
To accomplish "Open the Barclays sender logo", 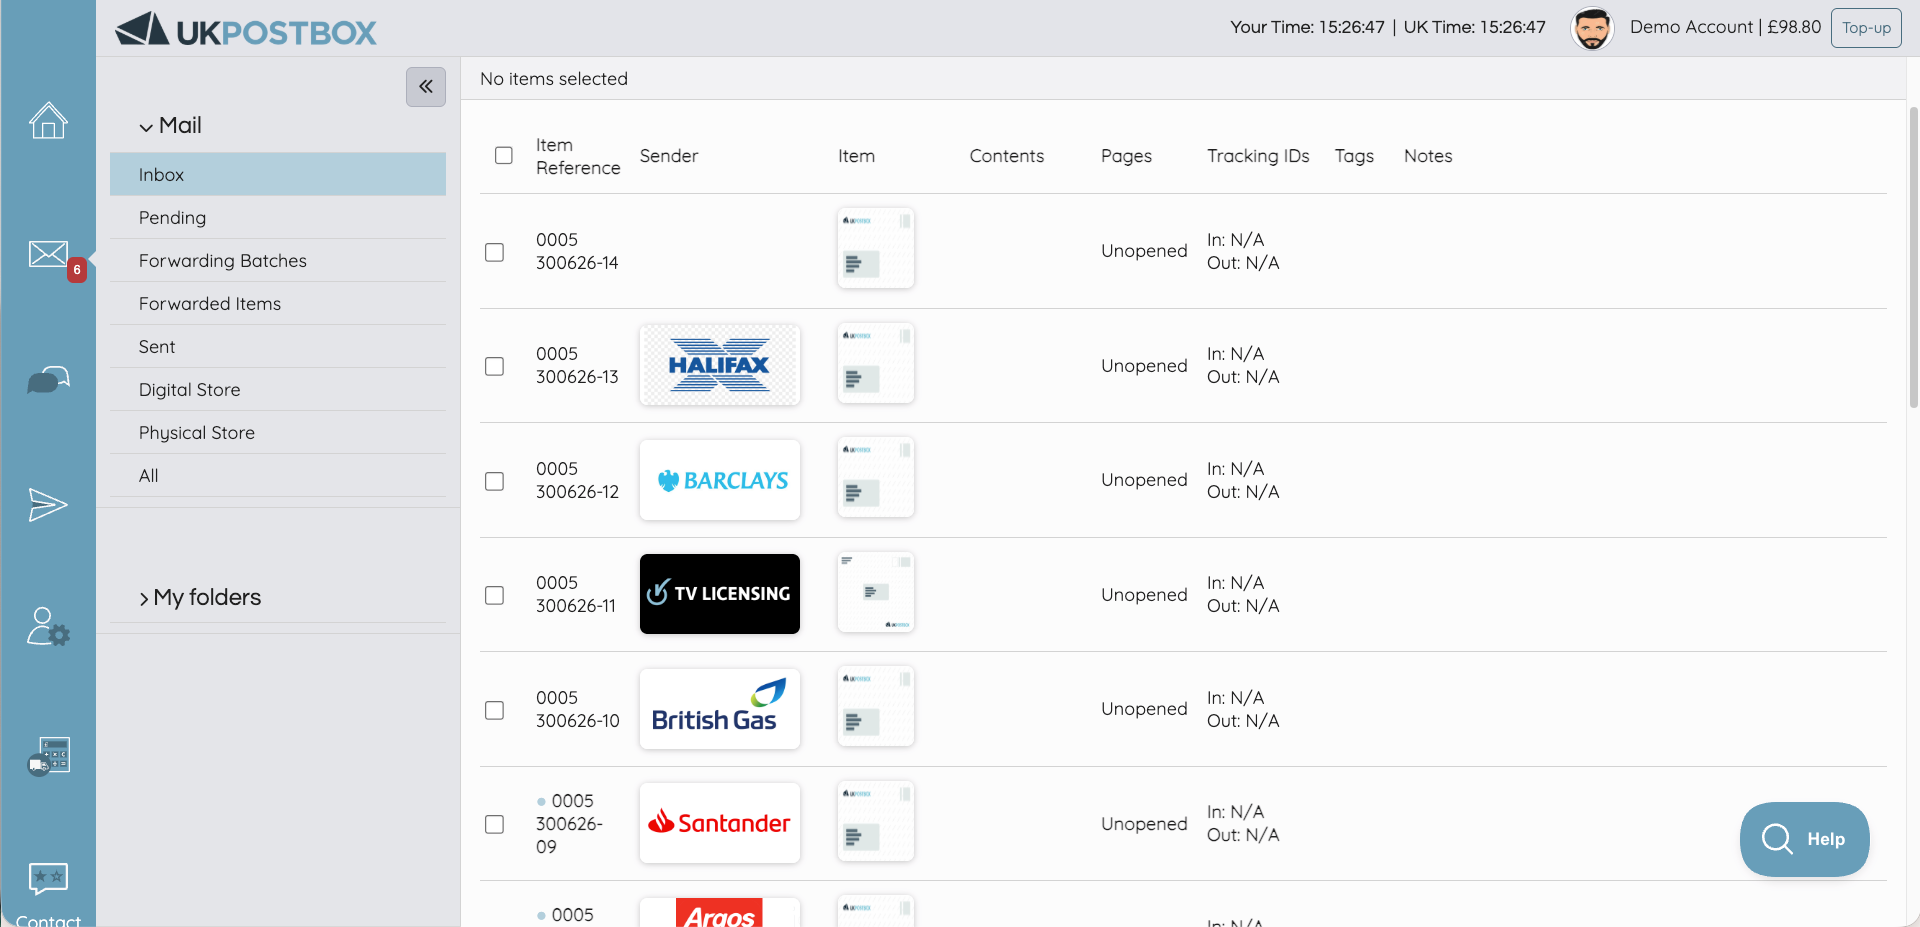I will pyautogui.click(x=720, y=480).
